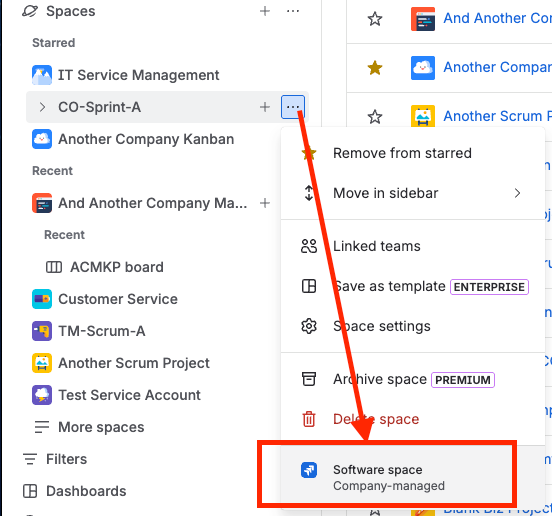
Task: Unstar the Another Company Kanban row
Action: [375, 68]
